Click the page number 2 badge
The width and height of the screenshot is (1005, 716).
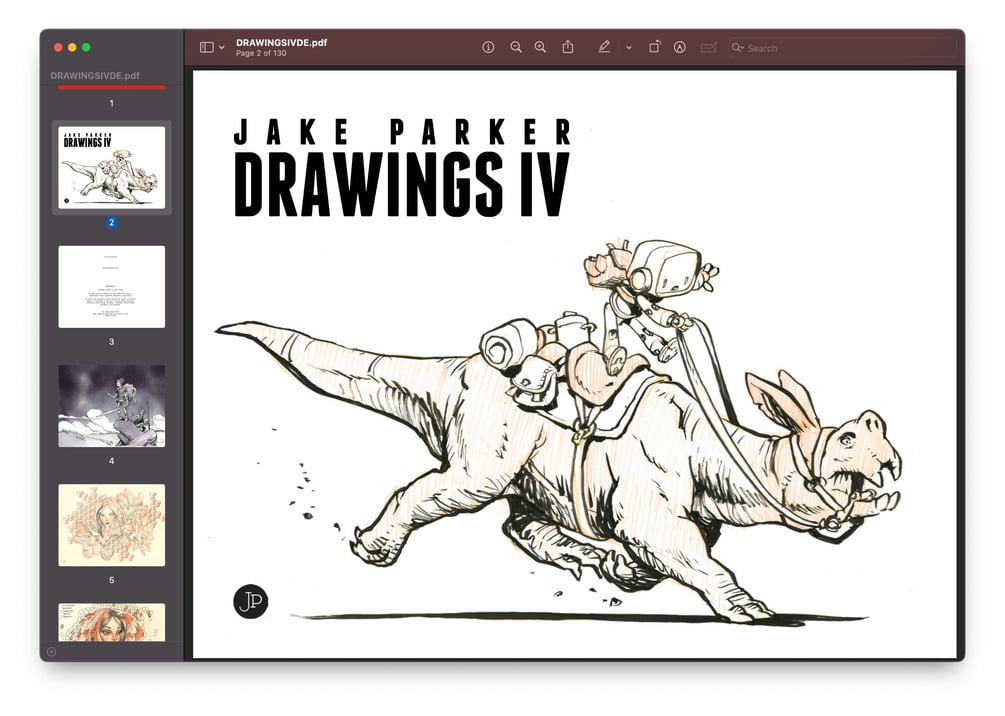[112, 222]
